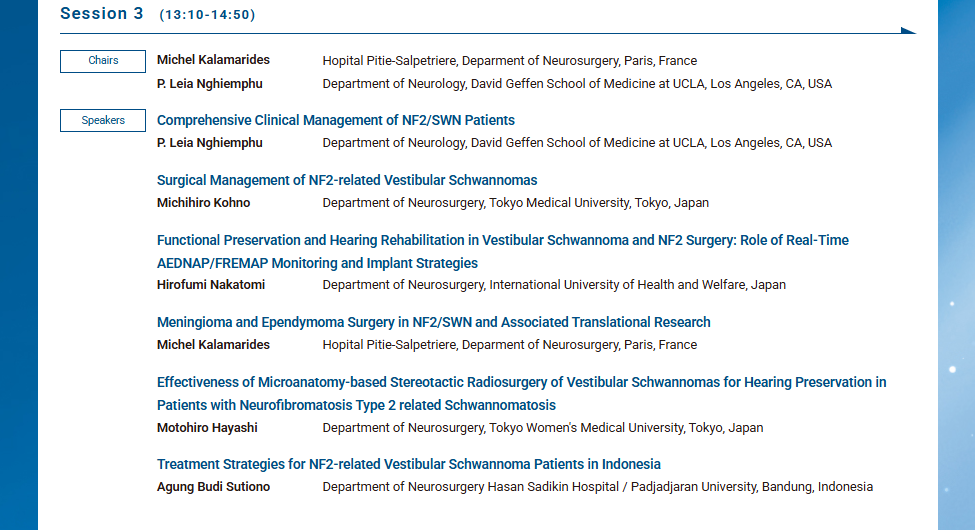The width and height of the screenshot is (975, 530).
Task: Click speaker name Hirofumi Nakatomi
Action: 209,285
